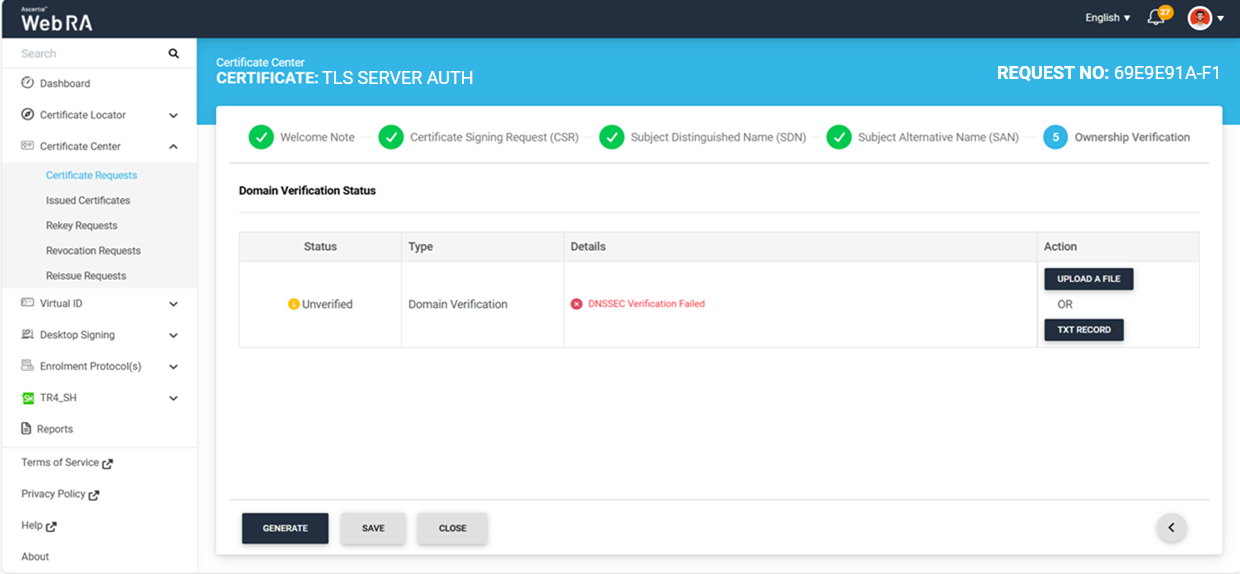Click the Ownership Verification step label
Viewport: 1240px width, 574px height.
tap(1132, 138)
